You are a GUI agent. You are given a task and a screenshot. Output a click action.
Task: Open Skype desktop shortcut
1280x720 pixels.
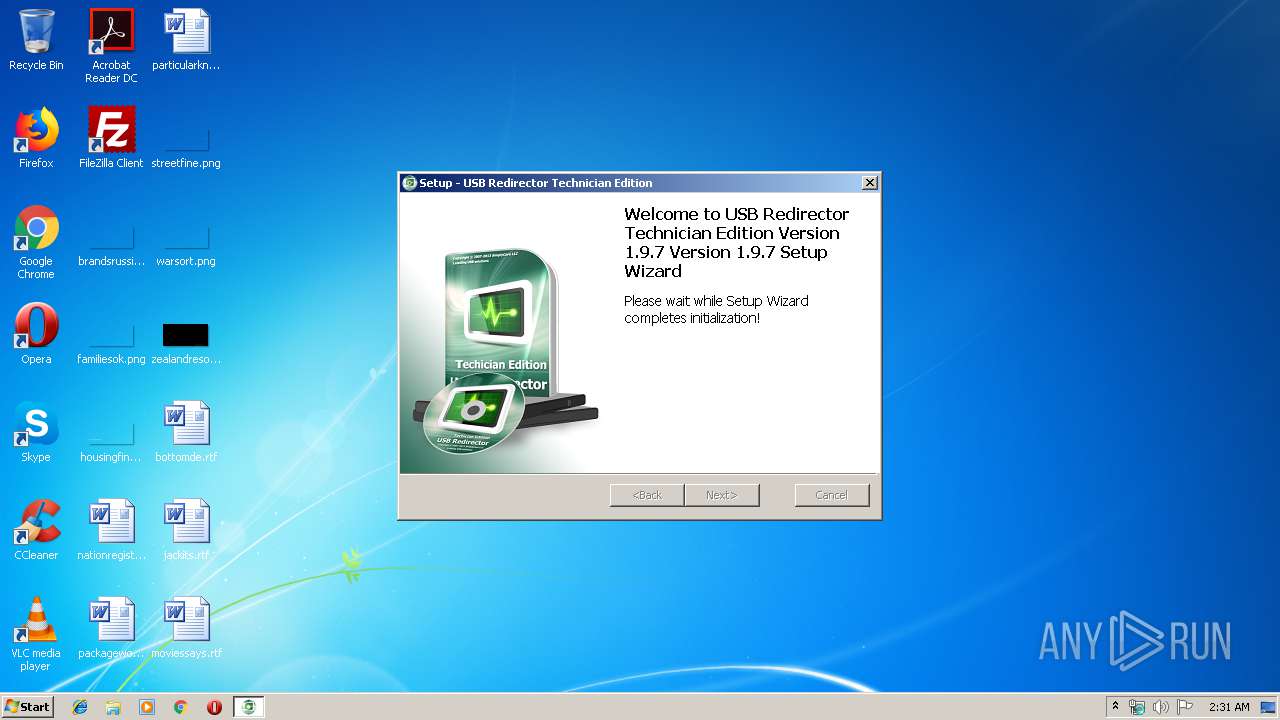(36, 432)
